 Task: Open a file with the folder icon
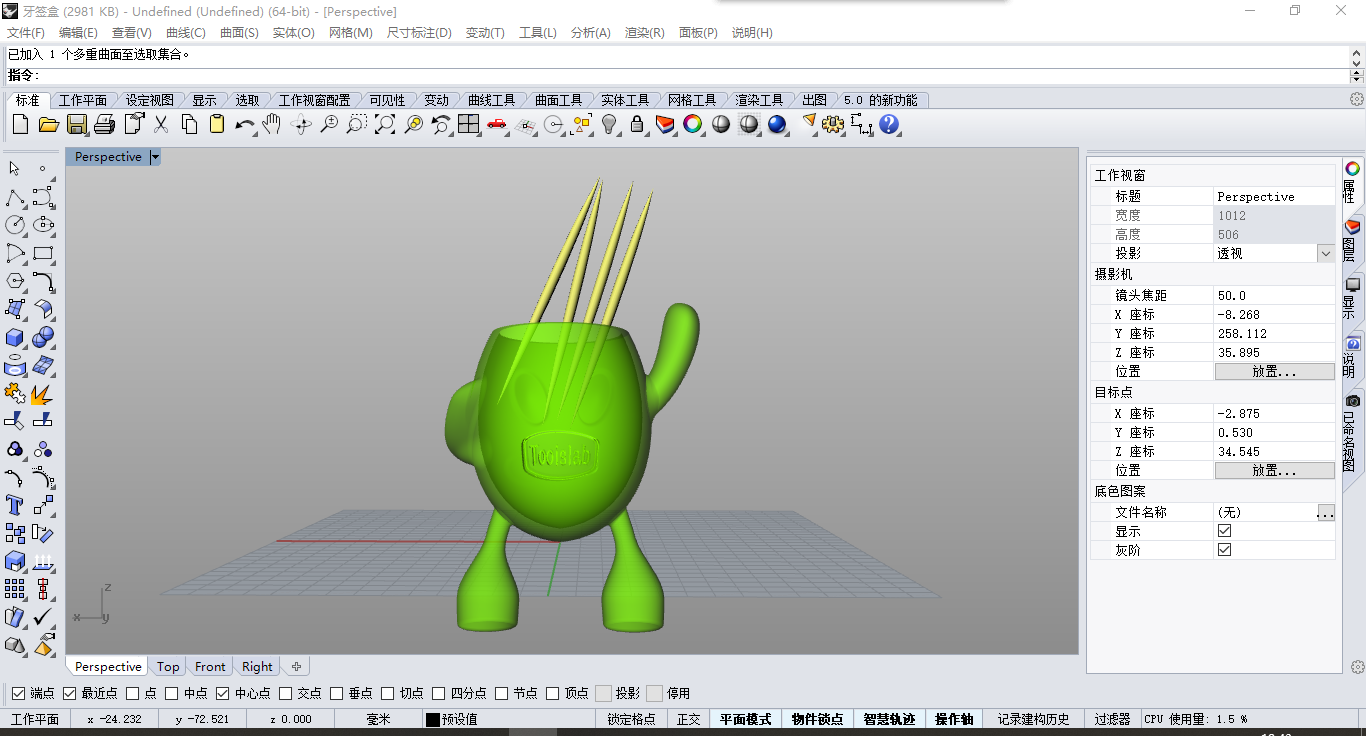(x=49, y=124)
